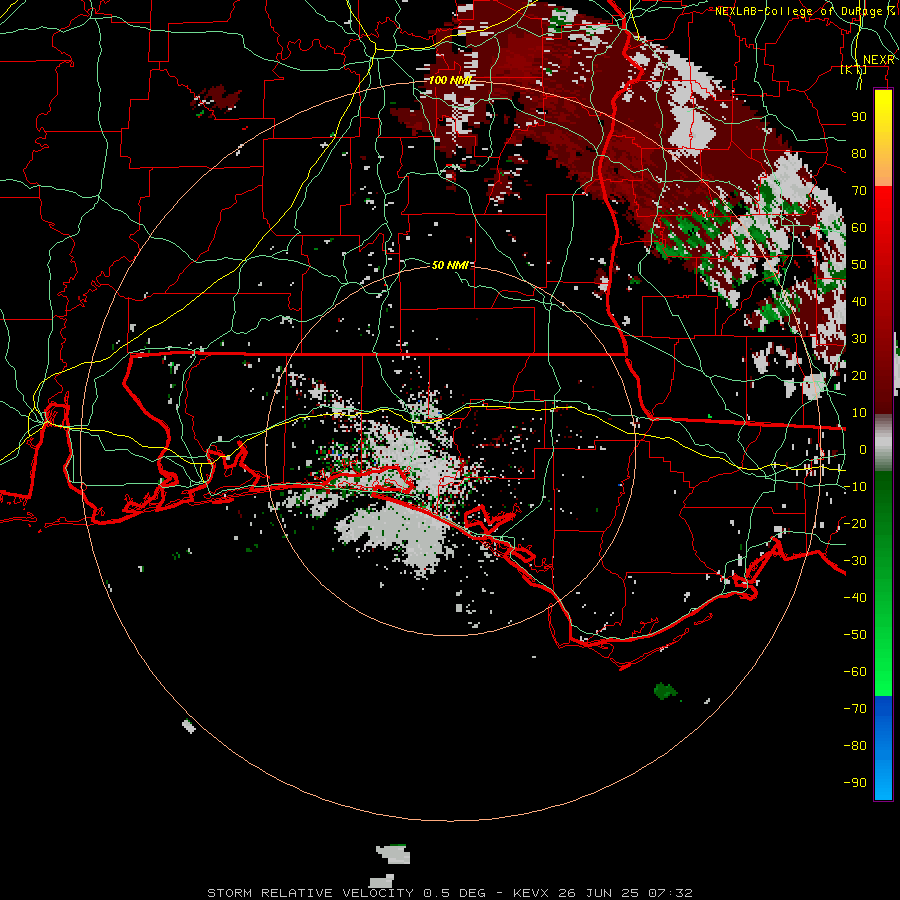The width and height of the screenshot is (900, 900).
Task: Select the 60 value on velocity scale
Action: (859, 227)
